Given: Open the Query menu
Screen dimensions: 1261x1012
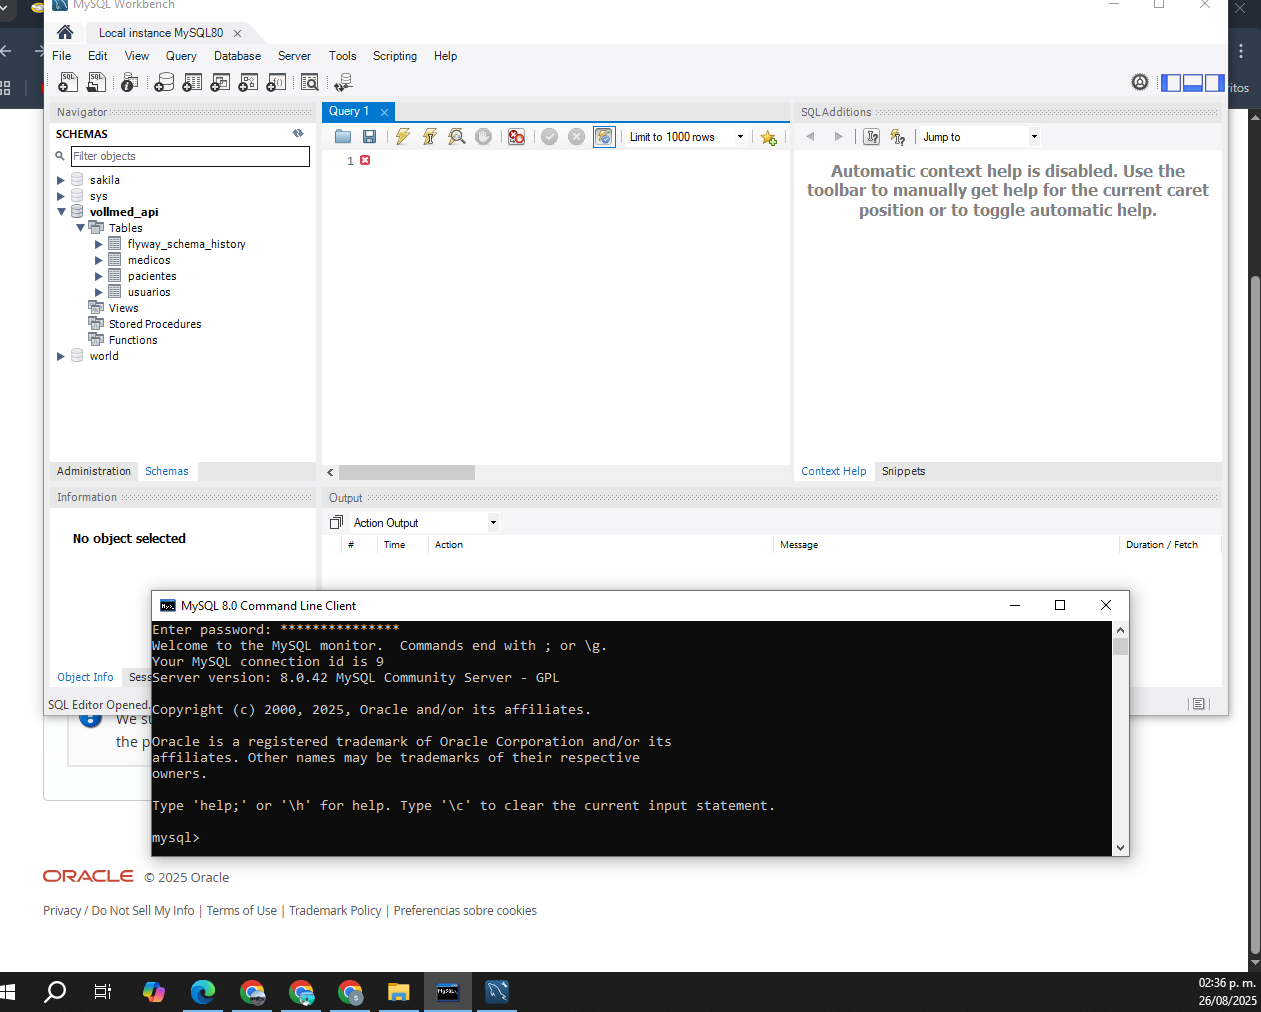Looking at the screenshot, I should tap(181, 56).
